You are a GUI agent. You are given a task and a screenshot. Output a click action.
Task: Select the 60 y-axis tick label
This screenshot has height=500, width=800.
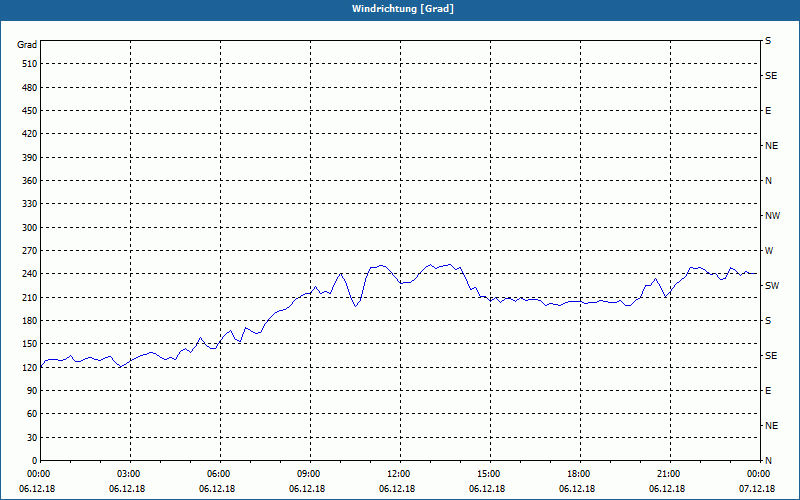coord(32,414)
